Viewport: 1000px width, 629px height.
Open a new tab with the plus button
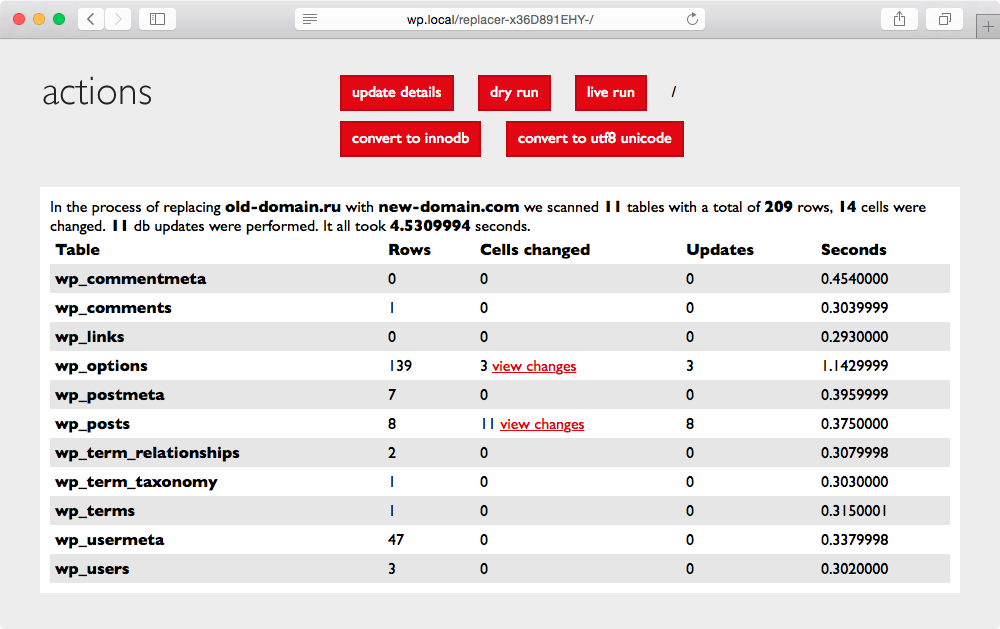(988, 27)
